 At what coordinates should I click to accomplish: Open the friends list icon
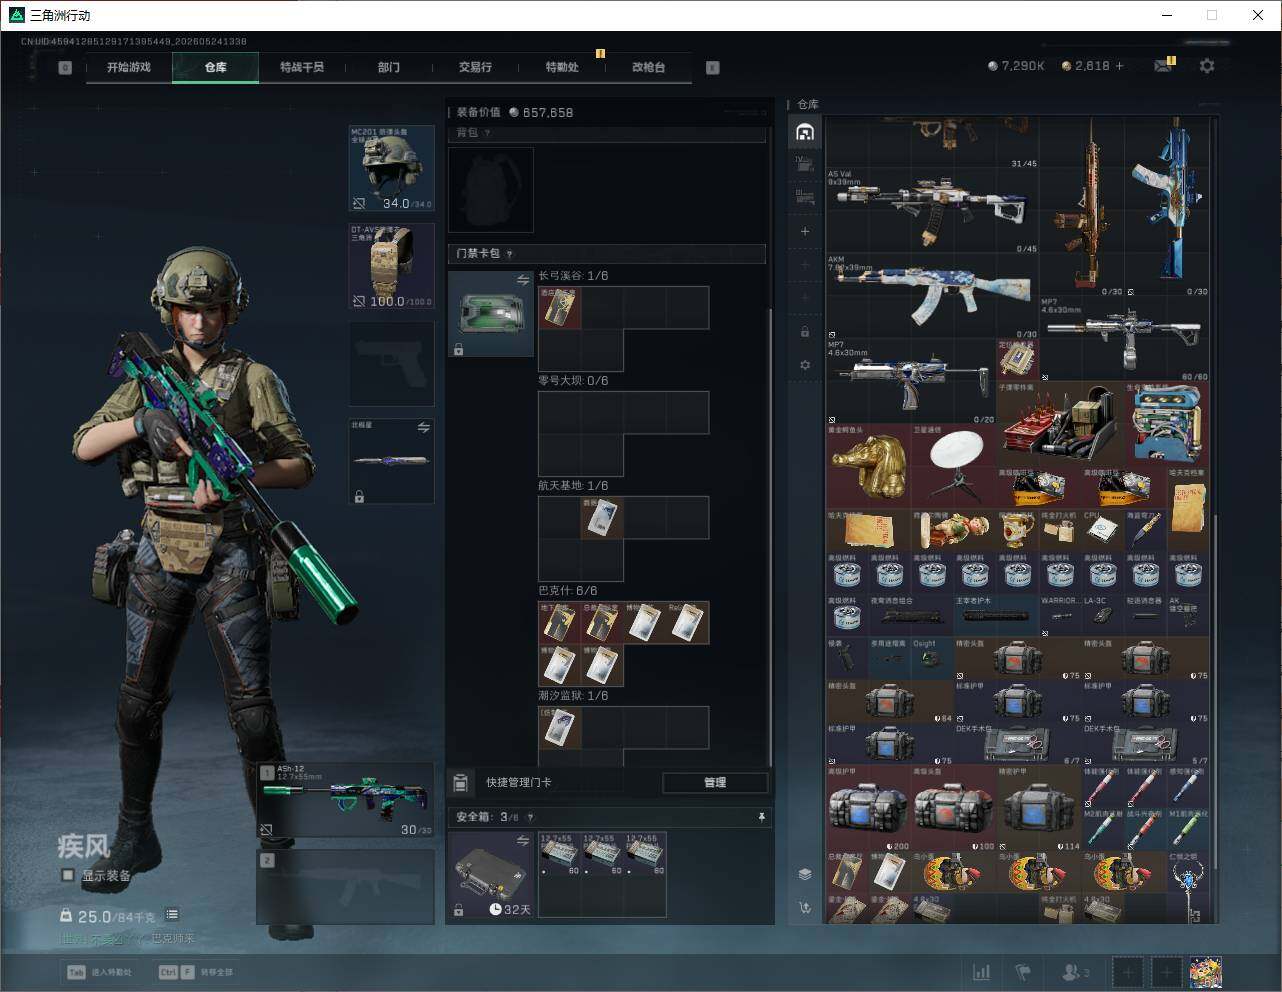(x=1075, y=972)
